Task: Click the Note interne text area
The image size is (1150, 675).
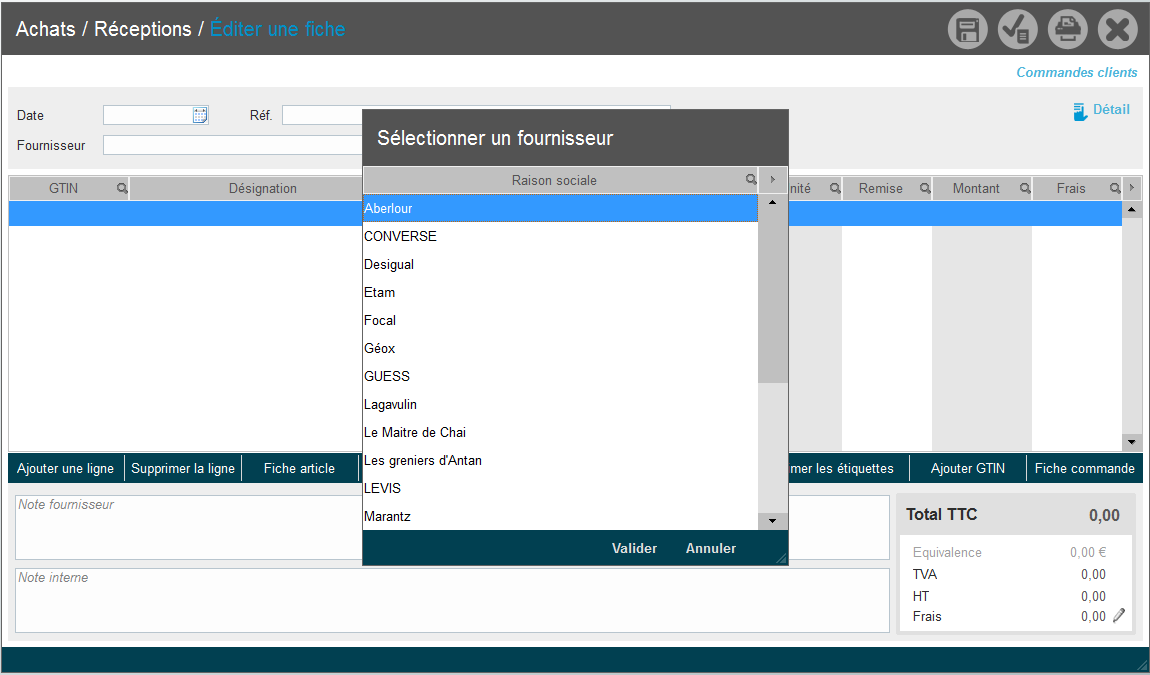Action: point(453,600)
